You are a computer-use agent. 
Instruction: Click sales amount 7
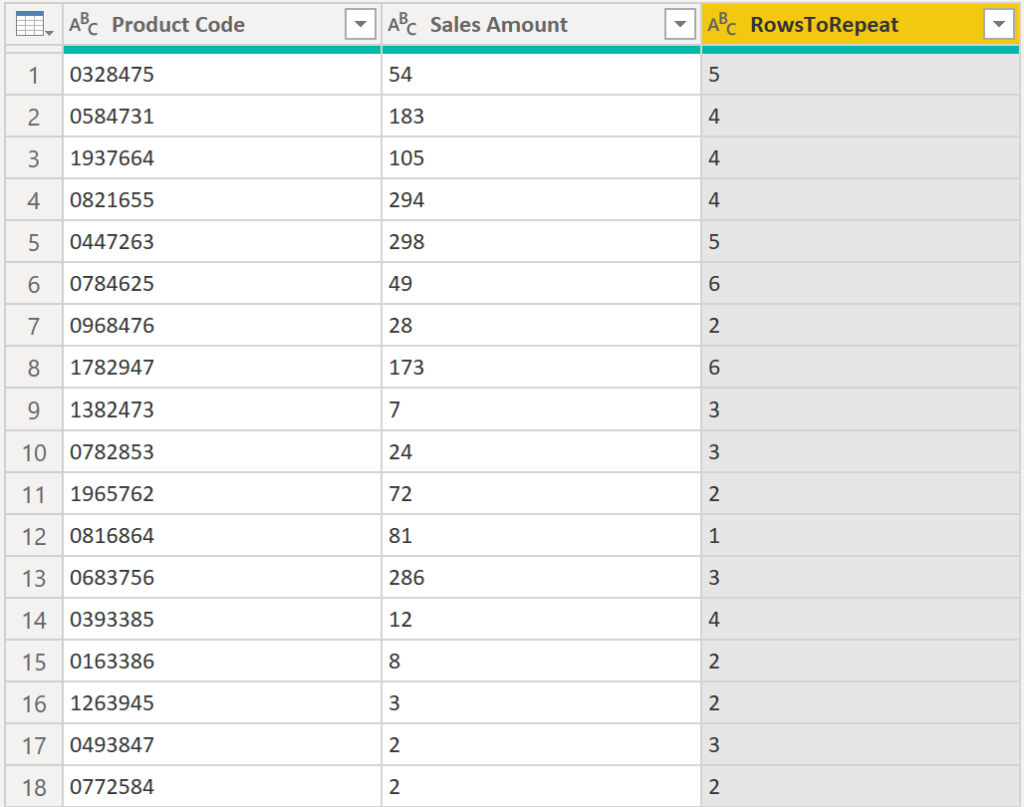[394, 409]
